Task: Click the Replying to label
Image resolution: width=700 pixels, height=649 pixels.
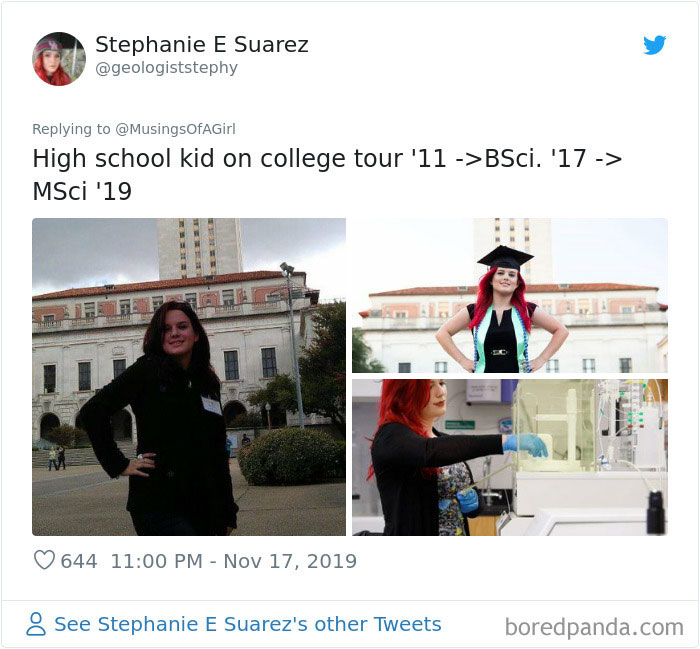Action: pyautogui.click(x=71, y=129)
